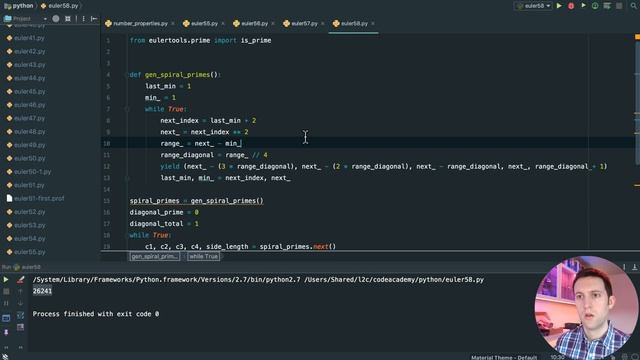Open the euler58 run configuration dropdown
640x360 pixels.
click(533, 6)
